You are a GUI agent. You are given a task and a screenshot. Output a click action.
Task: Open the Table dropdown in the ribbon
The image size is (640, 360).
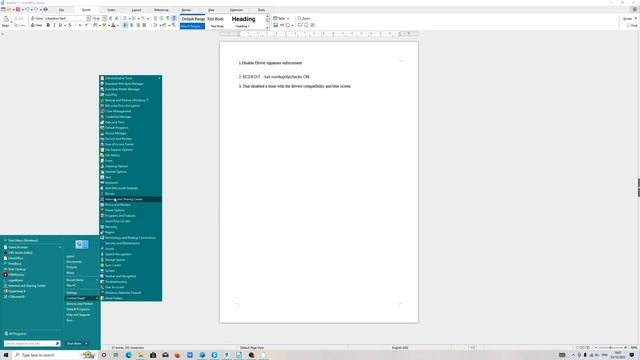point(281,18)
